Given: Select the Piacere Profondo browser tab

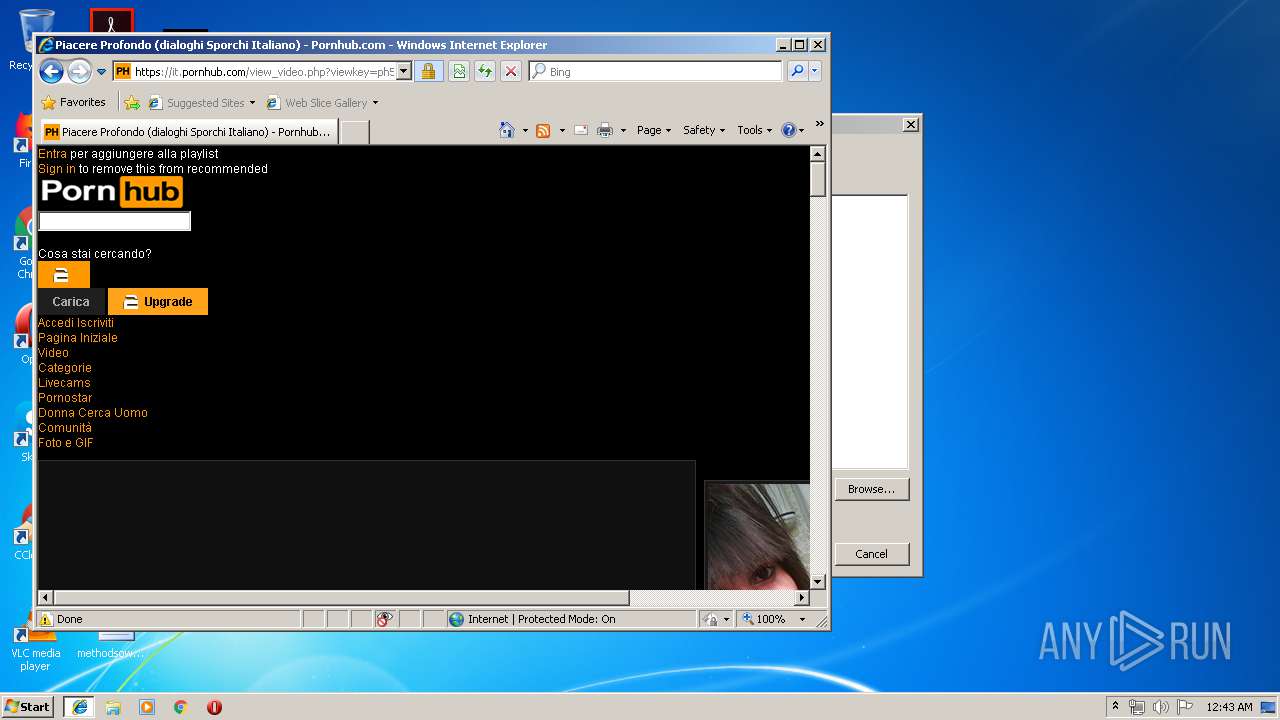Looking at the screenshot, I should (188, 132).
